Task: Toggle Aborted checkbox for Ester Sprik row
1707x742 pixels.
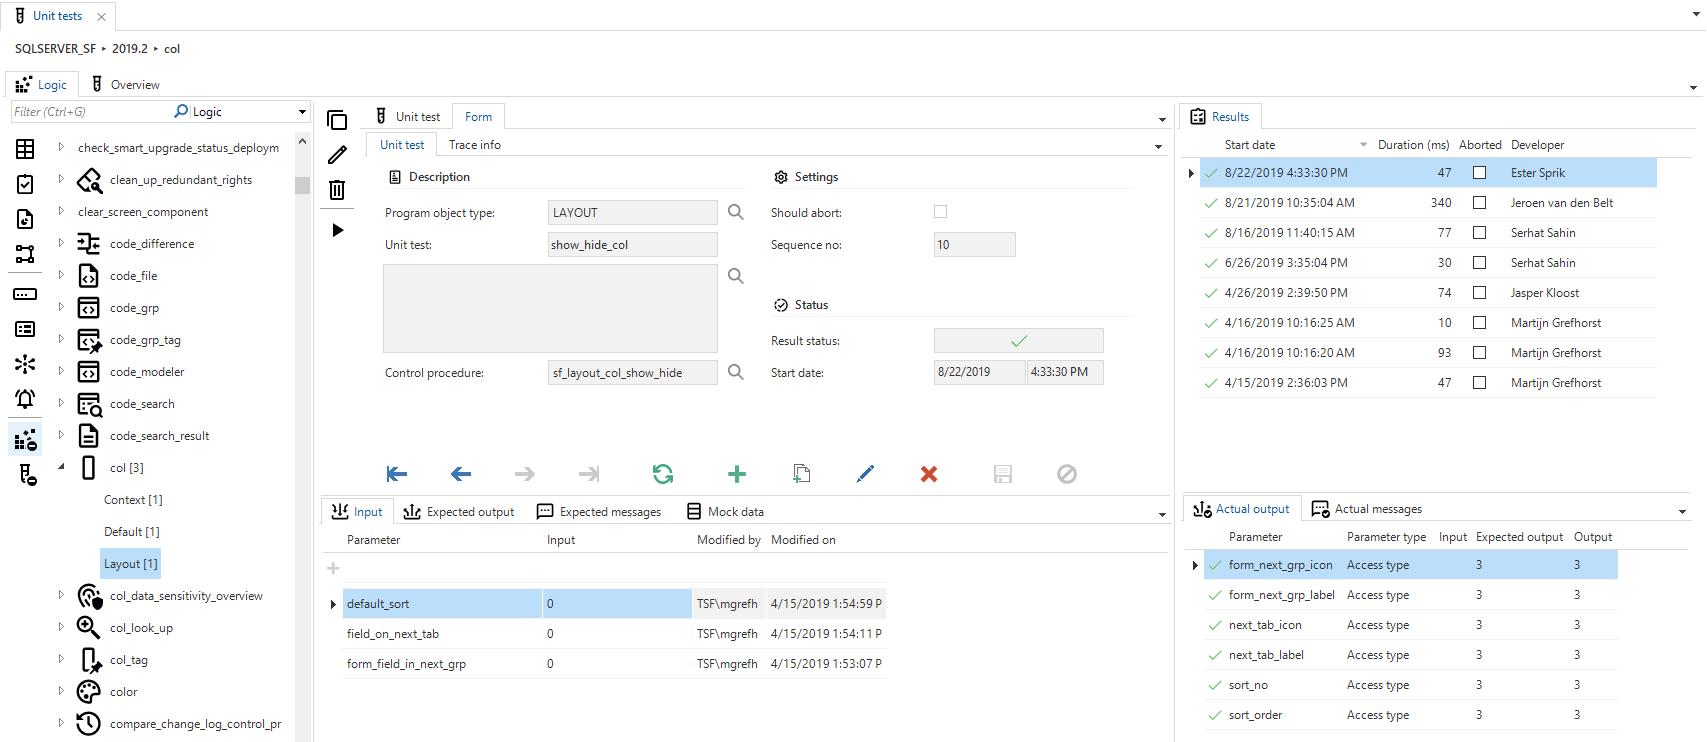Action: click(x=1479, y=173)
